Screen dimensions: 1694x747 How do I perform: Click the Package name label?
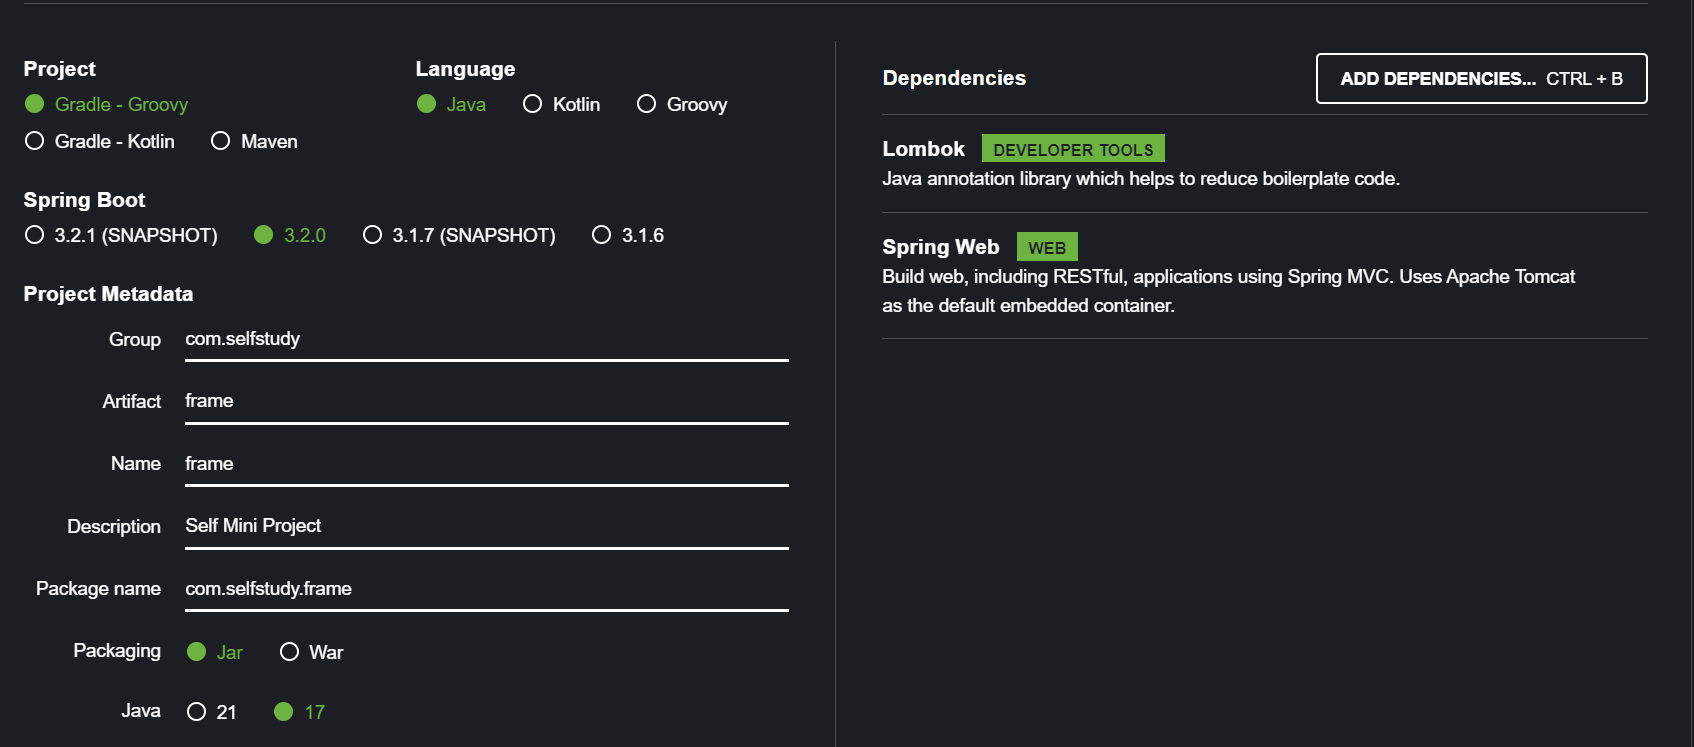coord(98,589)
